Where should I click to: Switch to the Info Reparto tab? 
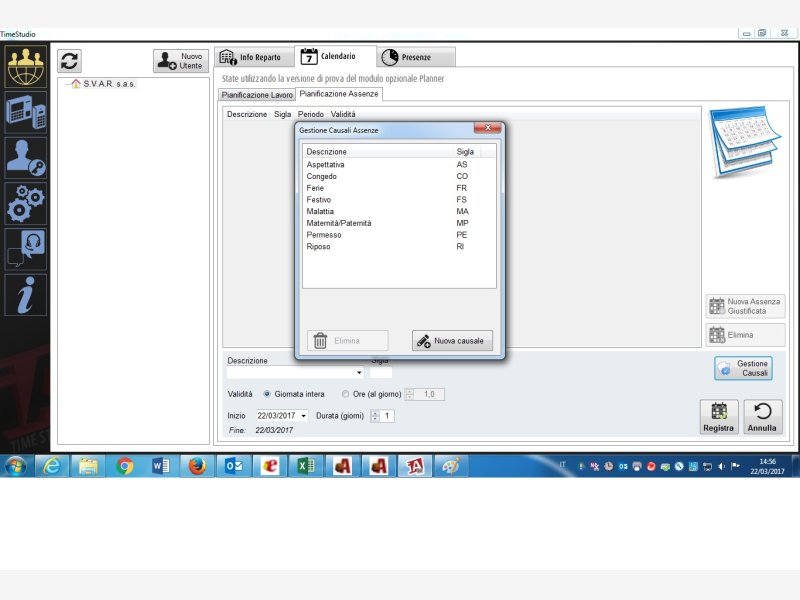256,57
